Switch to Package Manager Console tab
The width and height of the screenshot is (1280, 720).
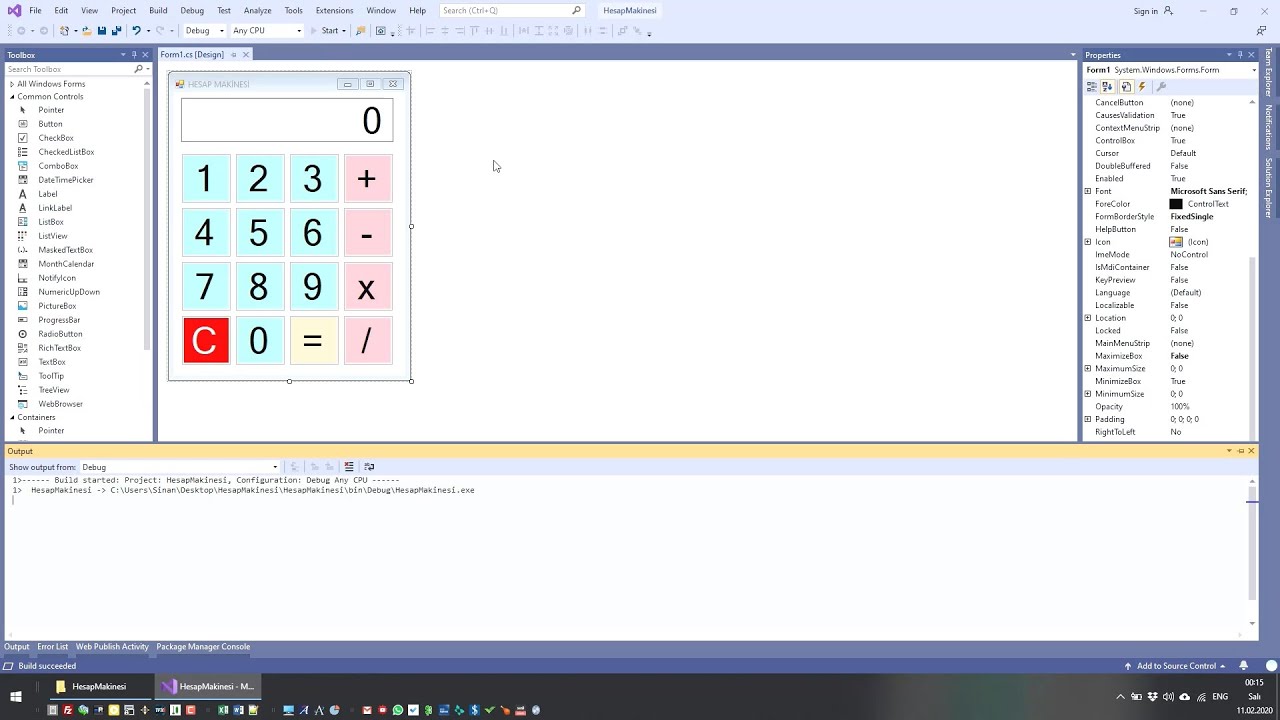pos(203,647)
